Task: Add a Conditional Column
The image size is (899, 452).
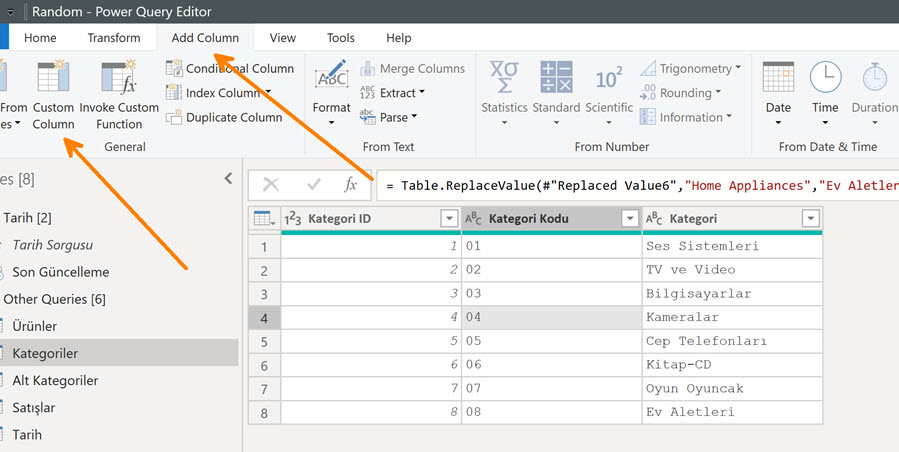Action: coord(230,69)
